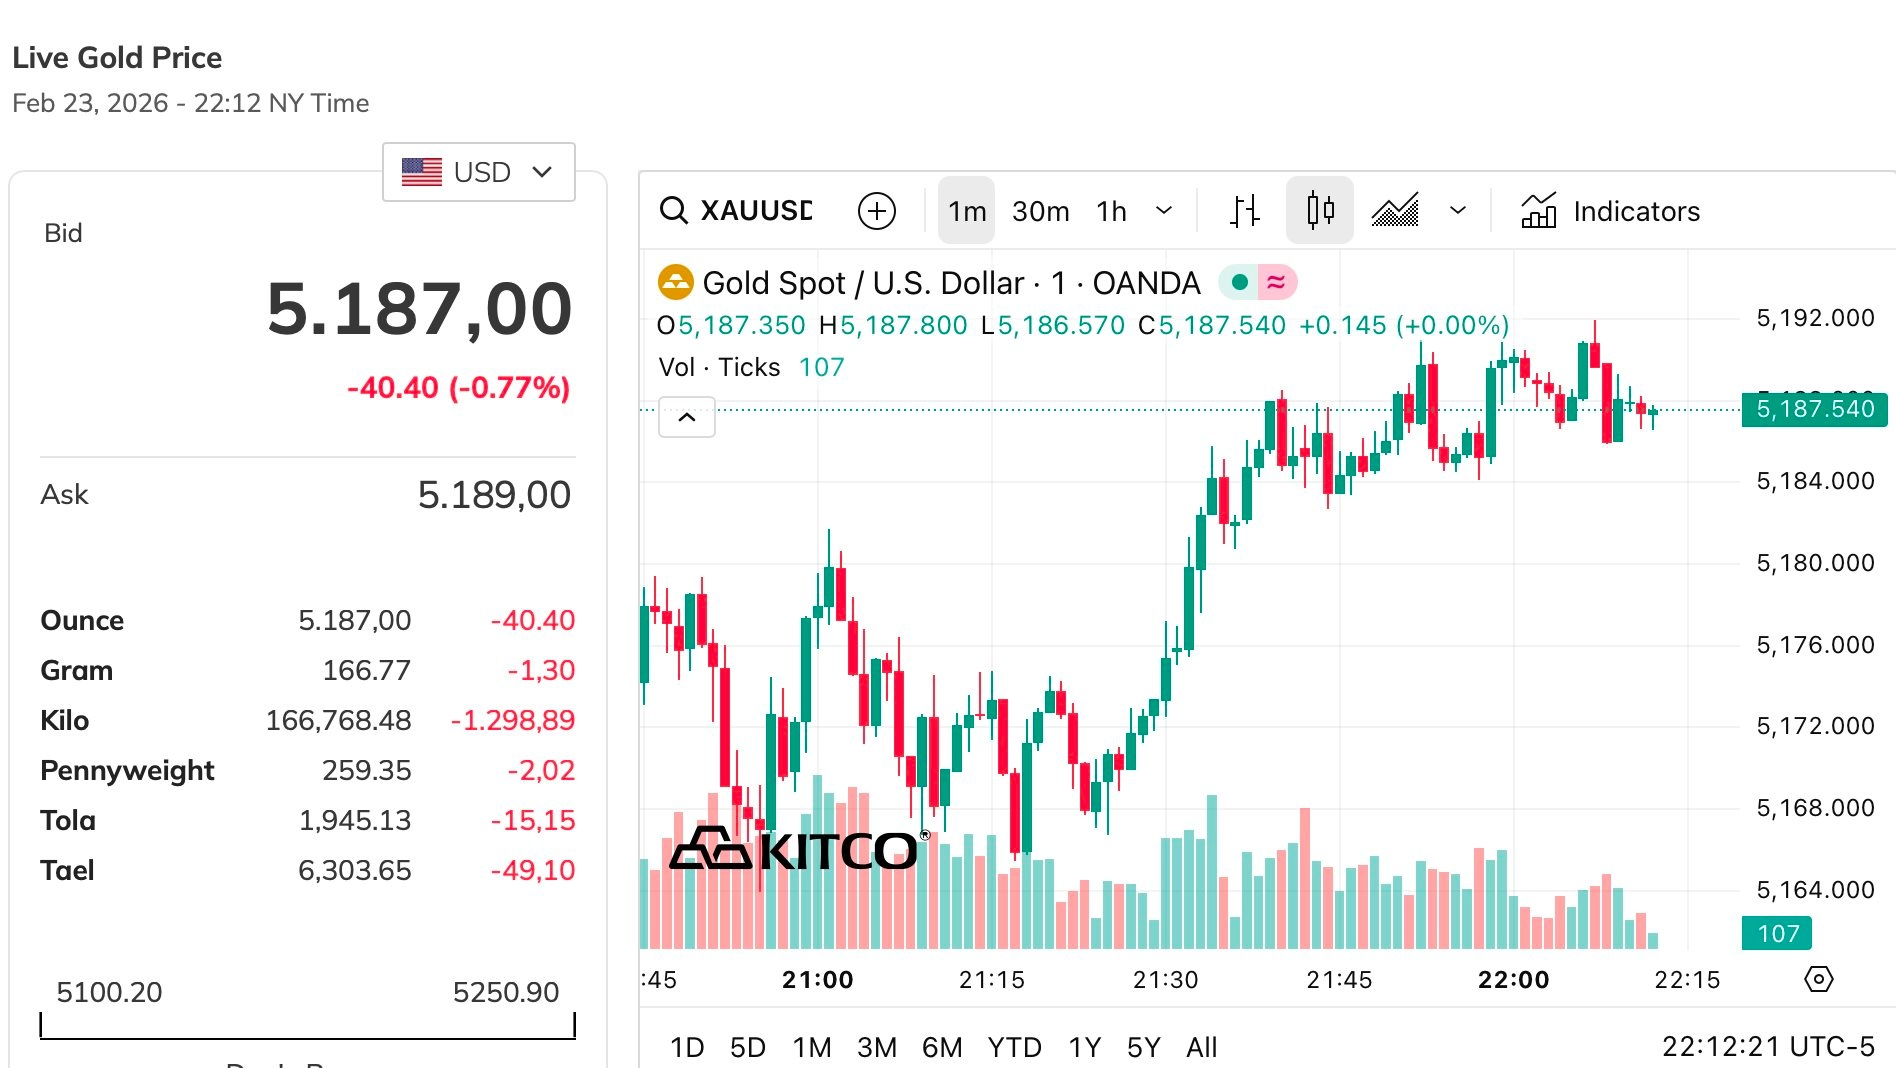This screenshot has width=1896, height=1068.
Task: Click the symbol search magnifier icon
Action: point(674,211)
